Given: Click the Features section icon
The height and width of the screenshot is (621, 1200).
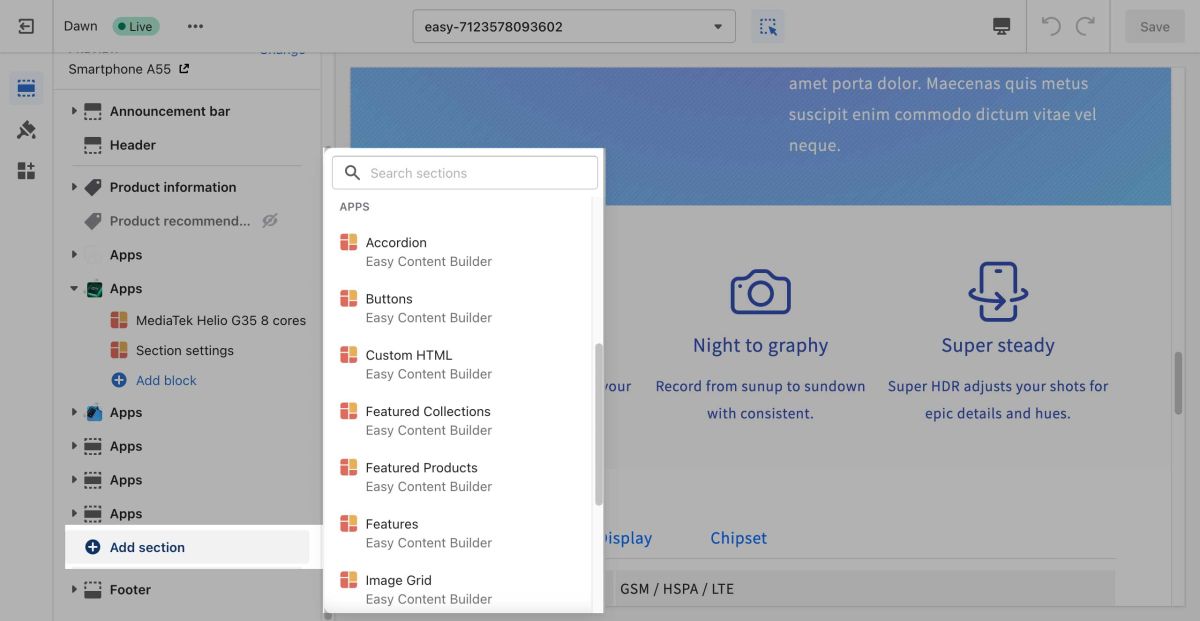Looking at the screenshot, I should 348,523.
